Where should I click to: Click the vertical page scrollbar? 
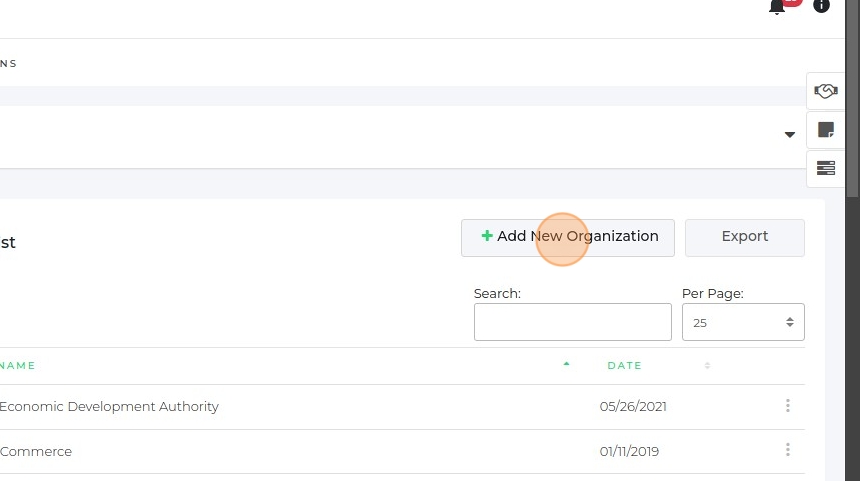click(x=852, y=100)
